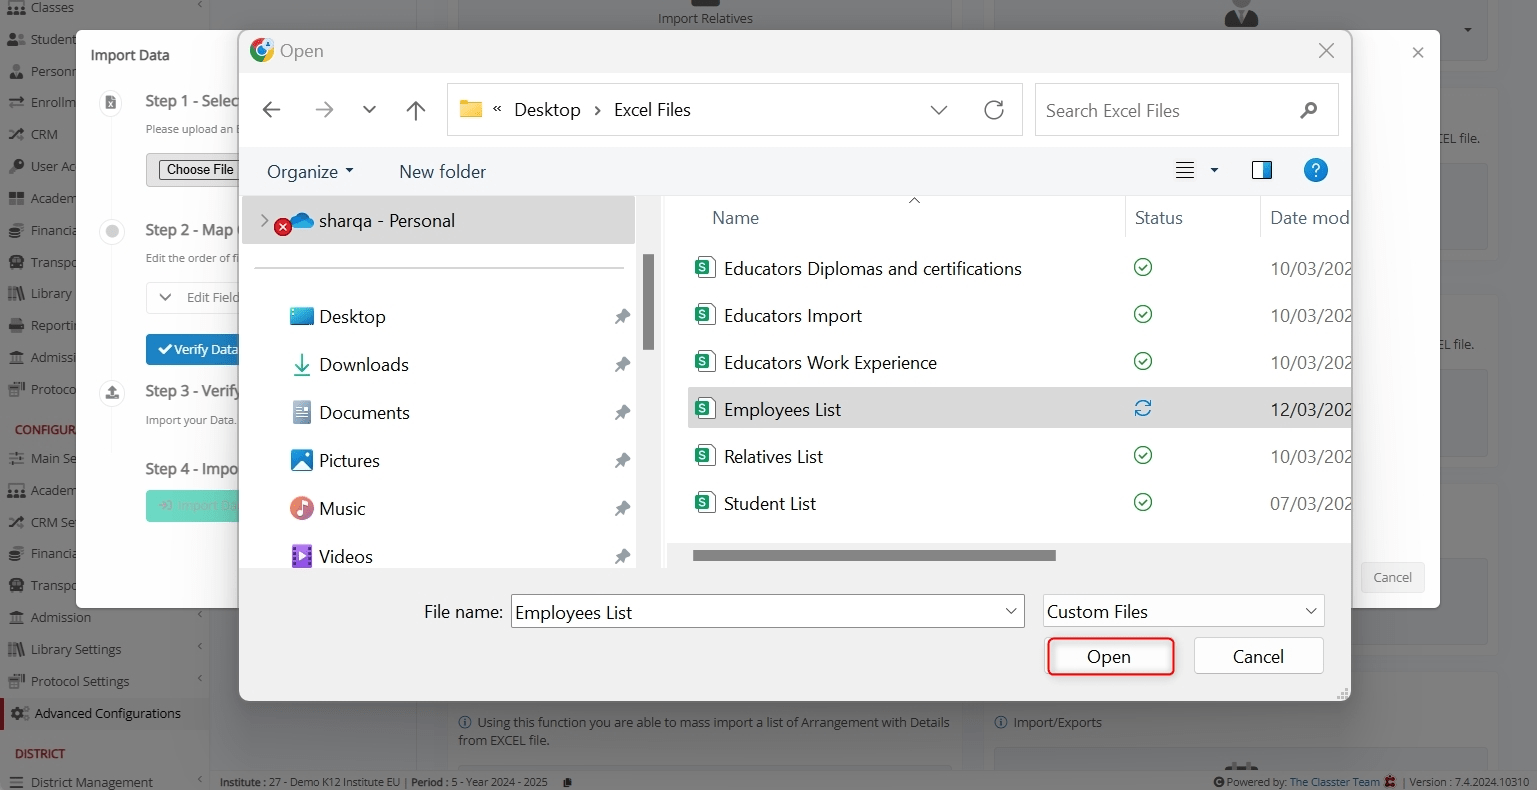Viewport: 1537px width, 790px height.
Task: Sort files by Name column header
Action: [735, 218]
